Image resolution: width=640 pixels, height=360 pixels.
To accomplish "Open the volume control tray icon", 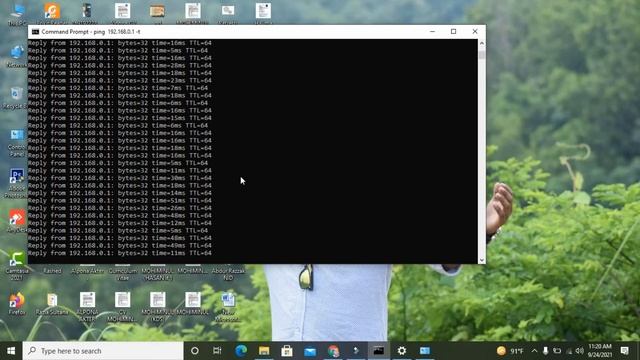I will tap(580, 351).
